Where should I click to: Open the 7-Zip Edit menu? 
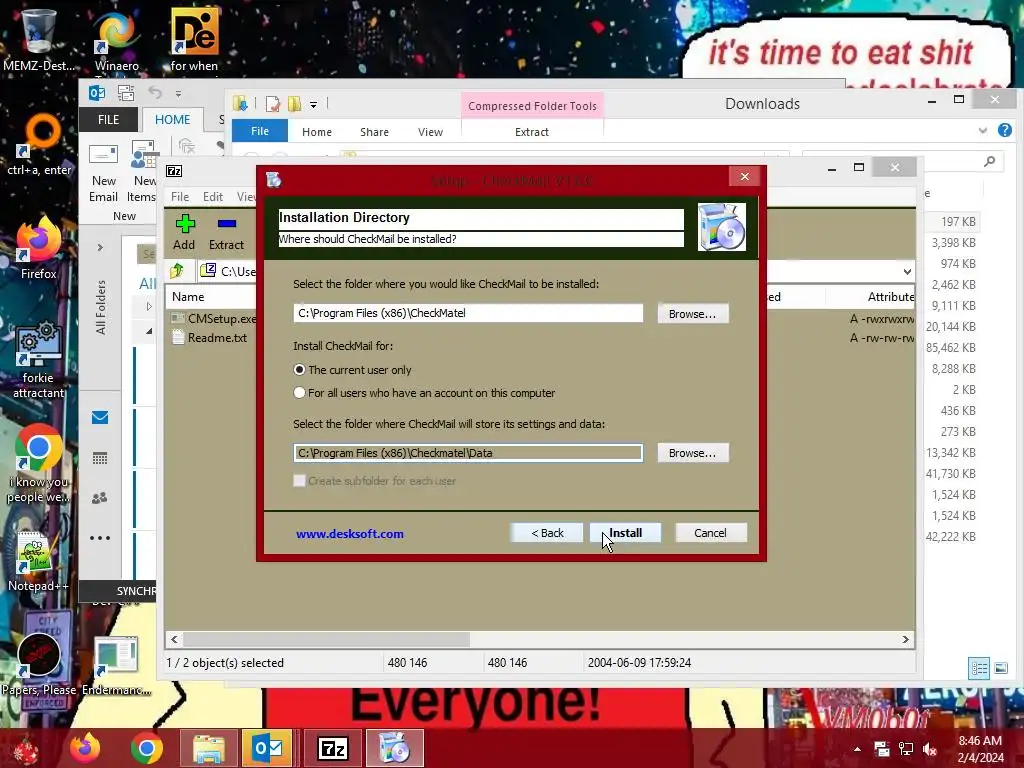tap(212, 197)
